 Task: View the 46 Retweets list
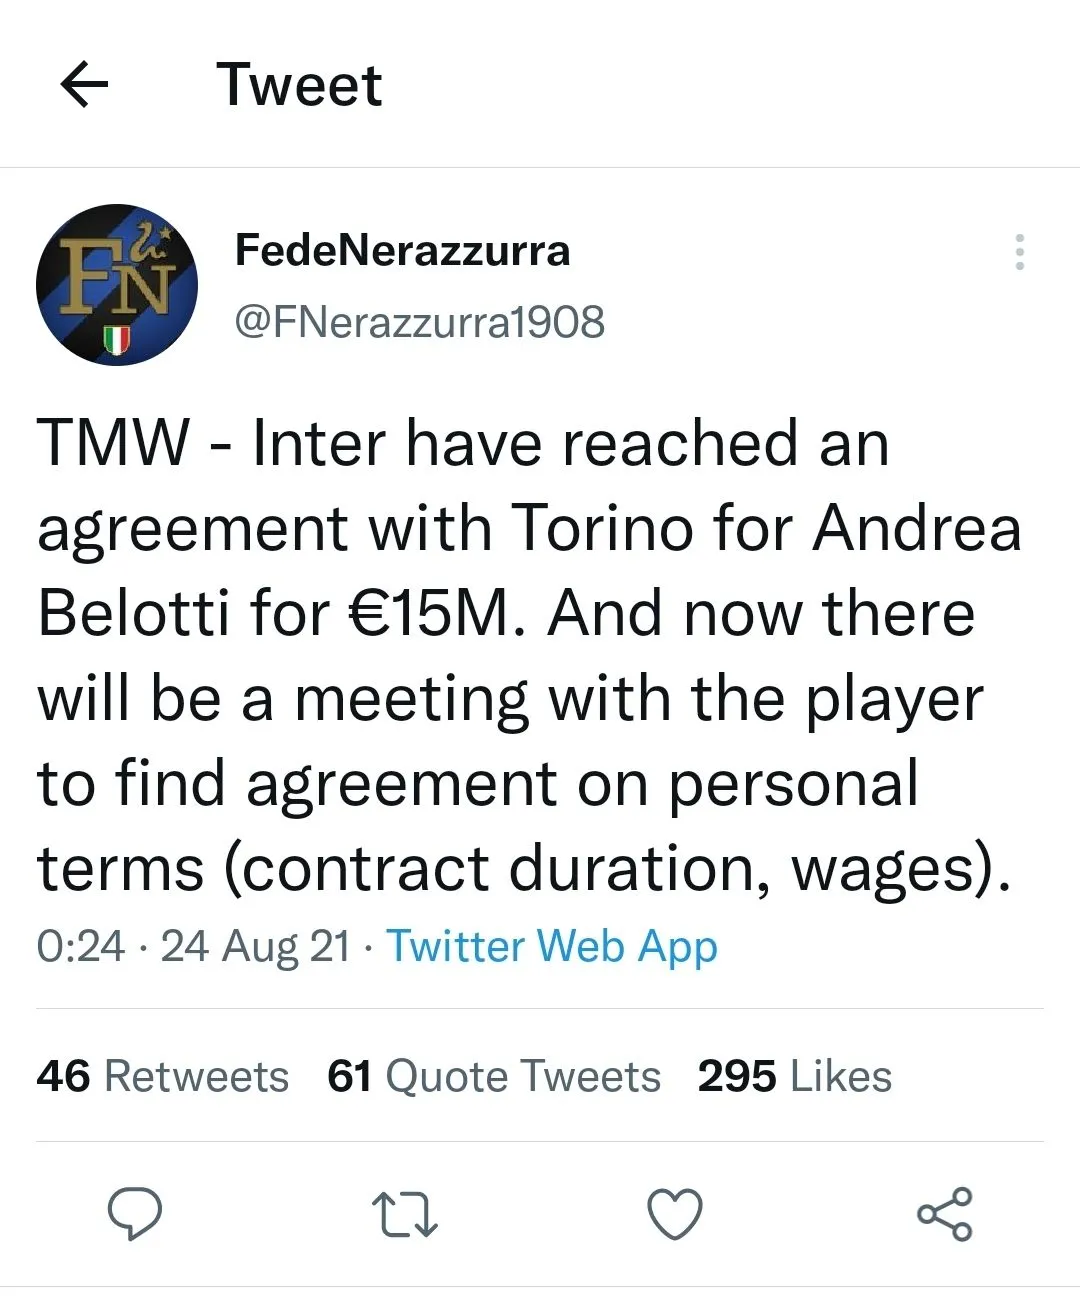(x=162, y=1077)
